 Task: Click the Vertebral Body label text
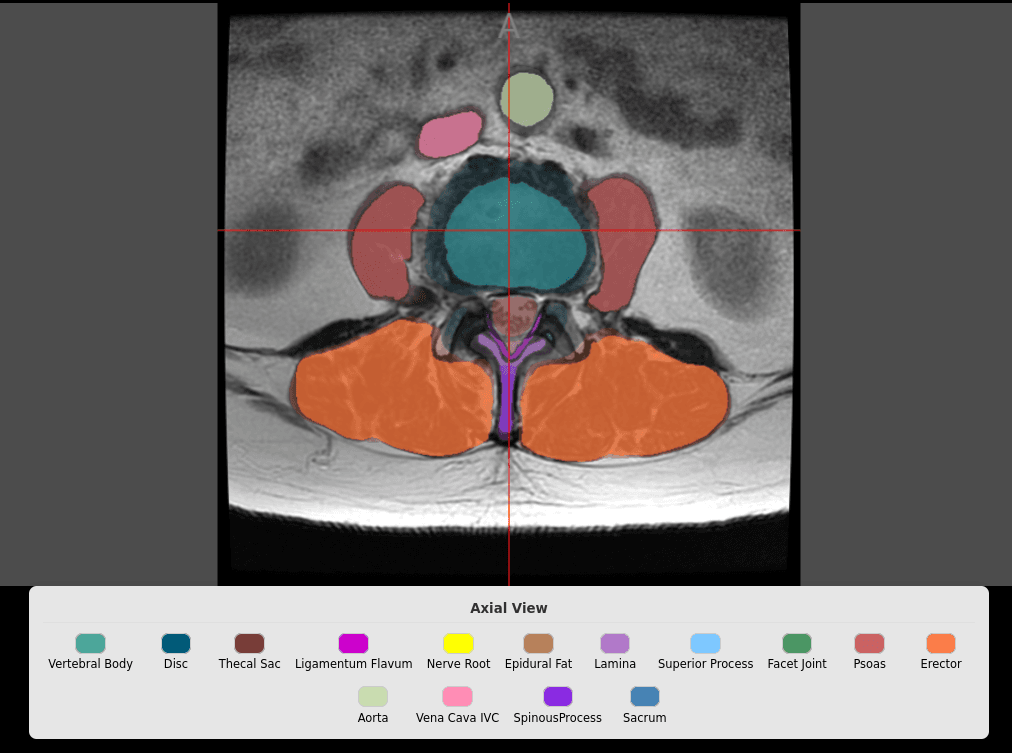[x=90, y=663]
